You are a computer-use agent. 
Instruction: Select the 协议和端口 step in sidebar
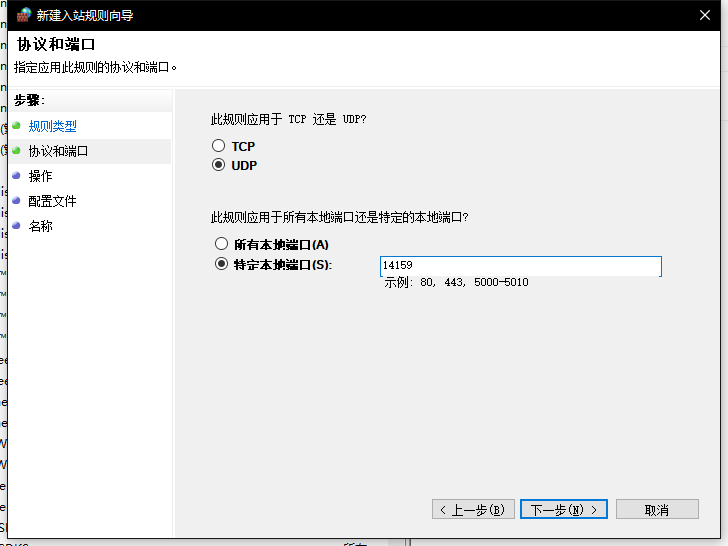[x=58, y=151]
